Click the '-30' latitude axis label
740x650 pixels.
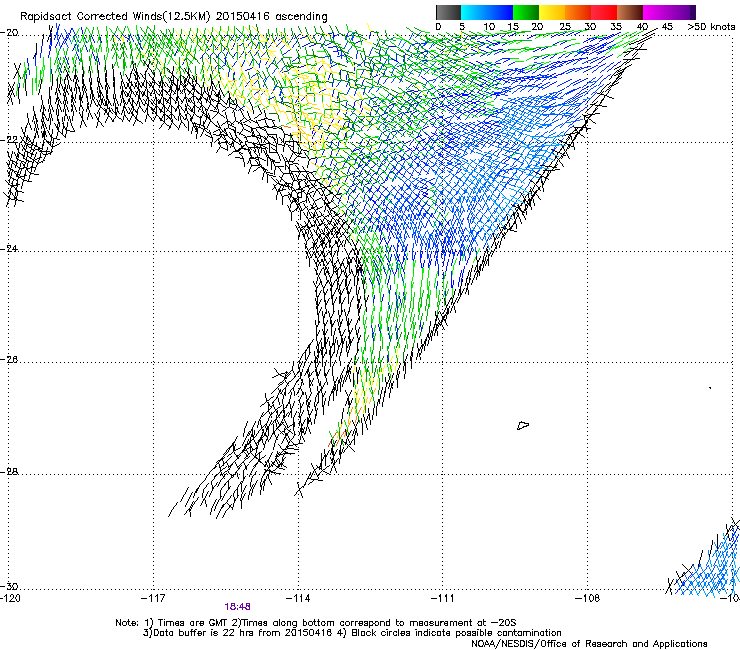[x=9, y=586]
